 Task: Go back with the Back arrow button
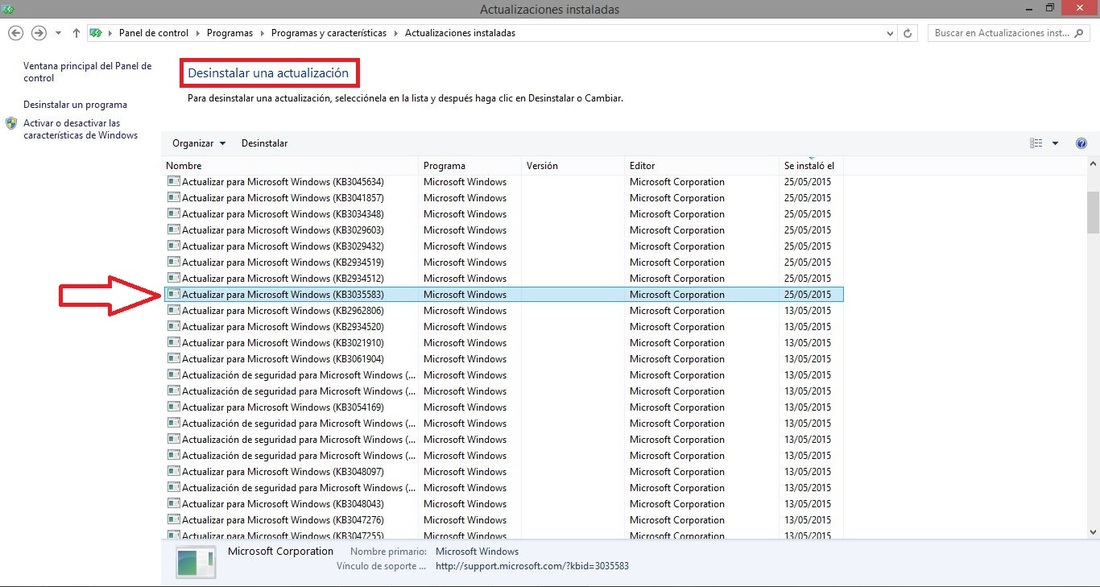pos(15,33)
